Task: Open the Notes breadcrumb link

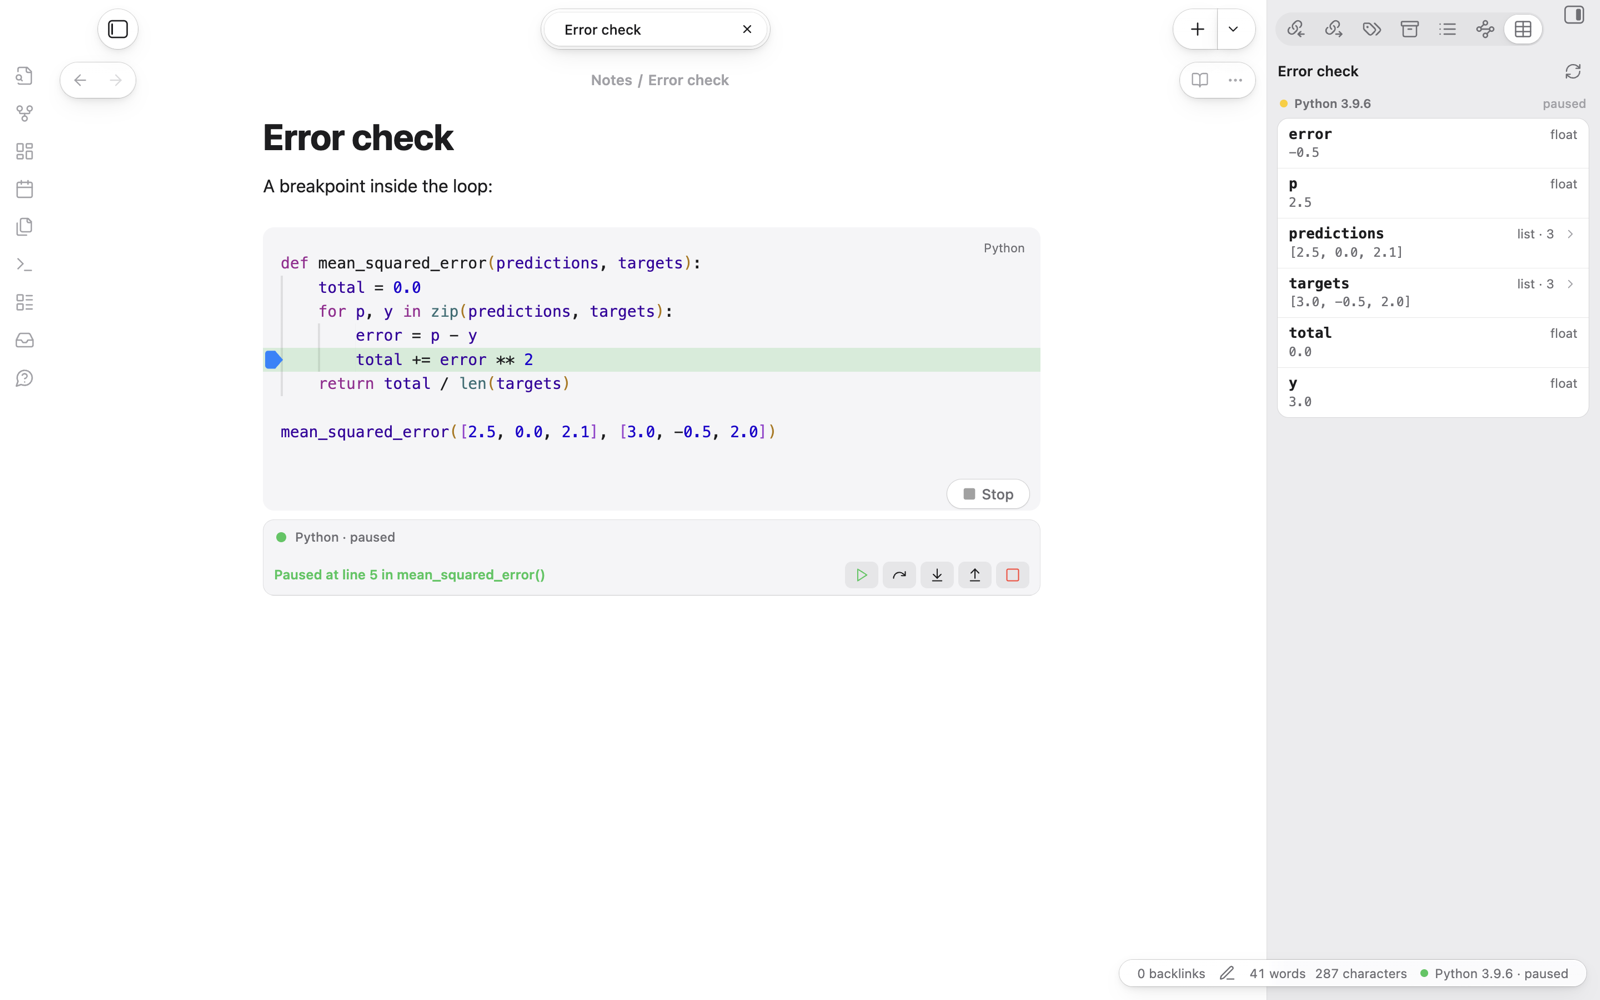Action: point(611,80)
